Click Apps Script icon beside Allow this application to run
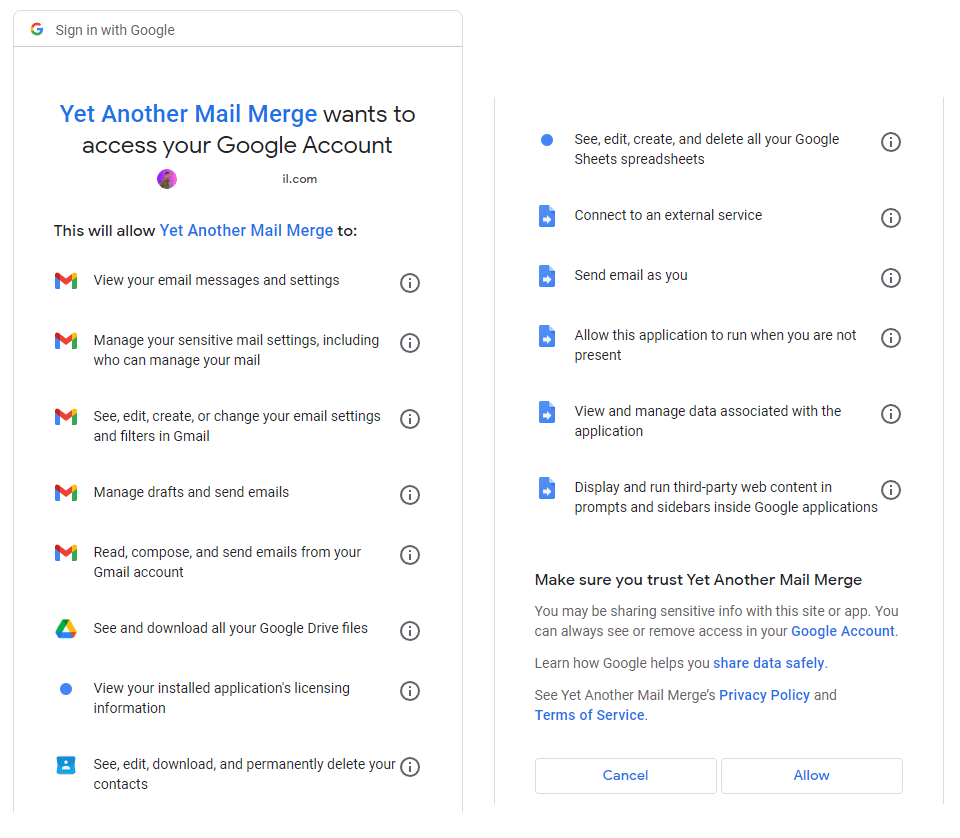960x838 pixels. [547, 336]
